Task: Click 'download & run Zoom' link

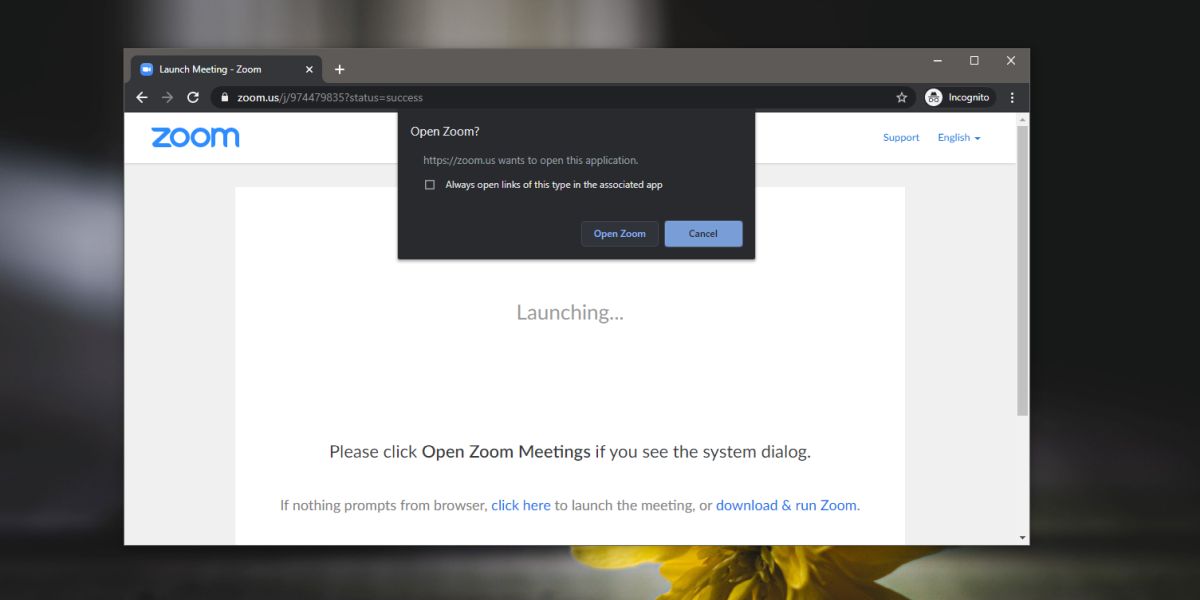Action: 786,505
